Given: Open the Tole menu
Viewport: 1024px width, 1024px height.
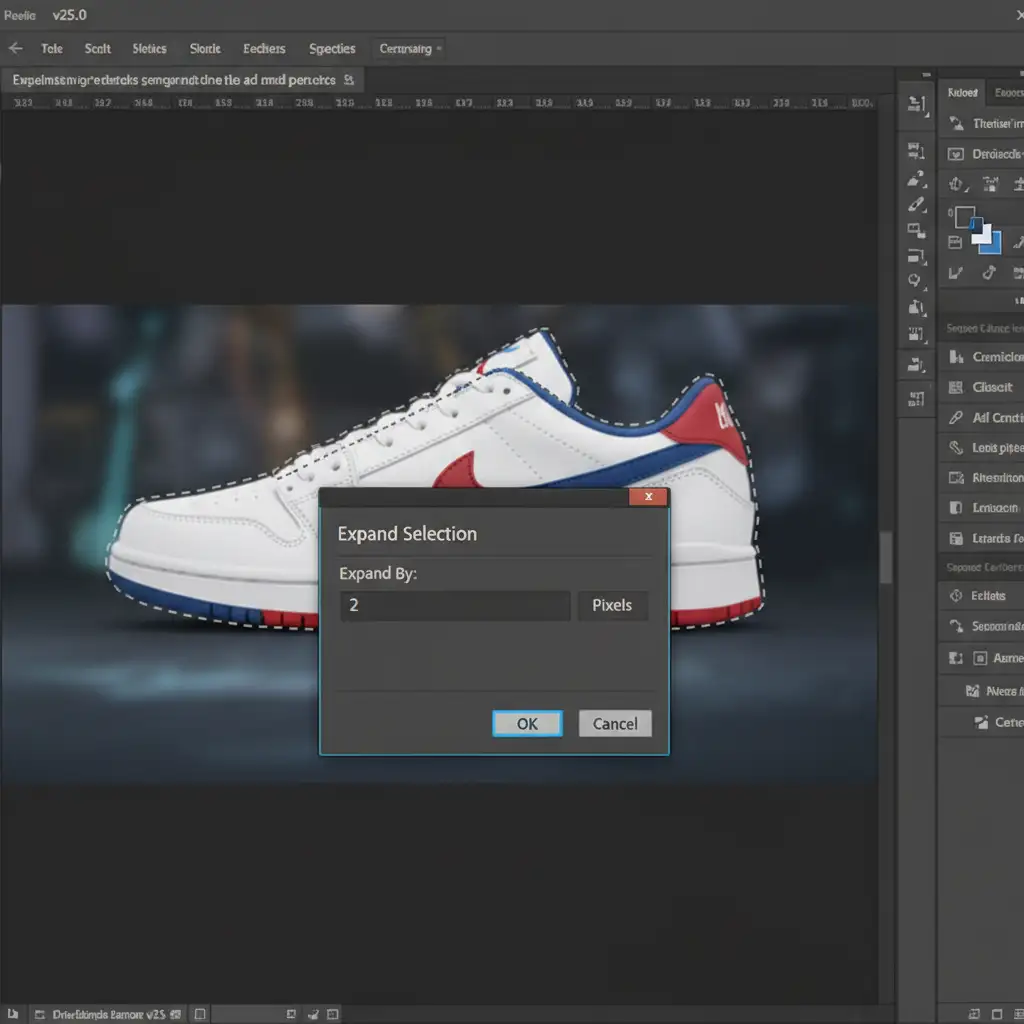Looking at the screenshot, I should 52,48.
